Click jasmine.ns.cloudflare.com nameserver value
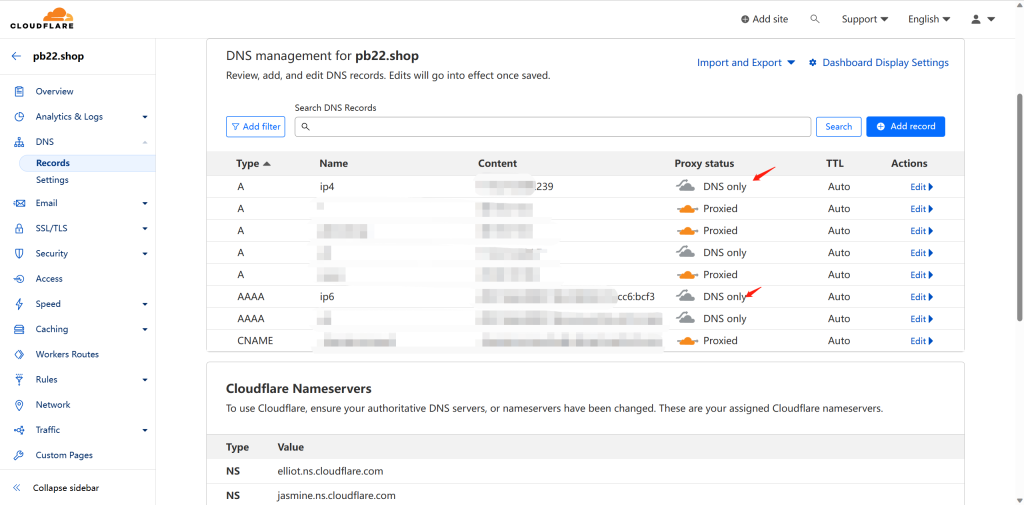Screen dimensions: 1024x505 [x=336, y=495]
